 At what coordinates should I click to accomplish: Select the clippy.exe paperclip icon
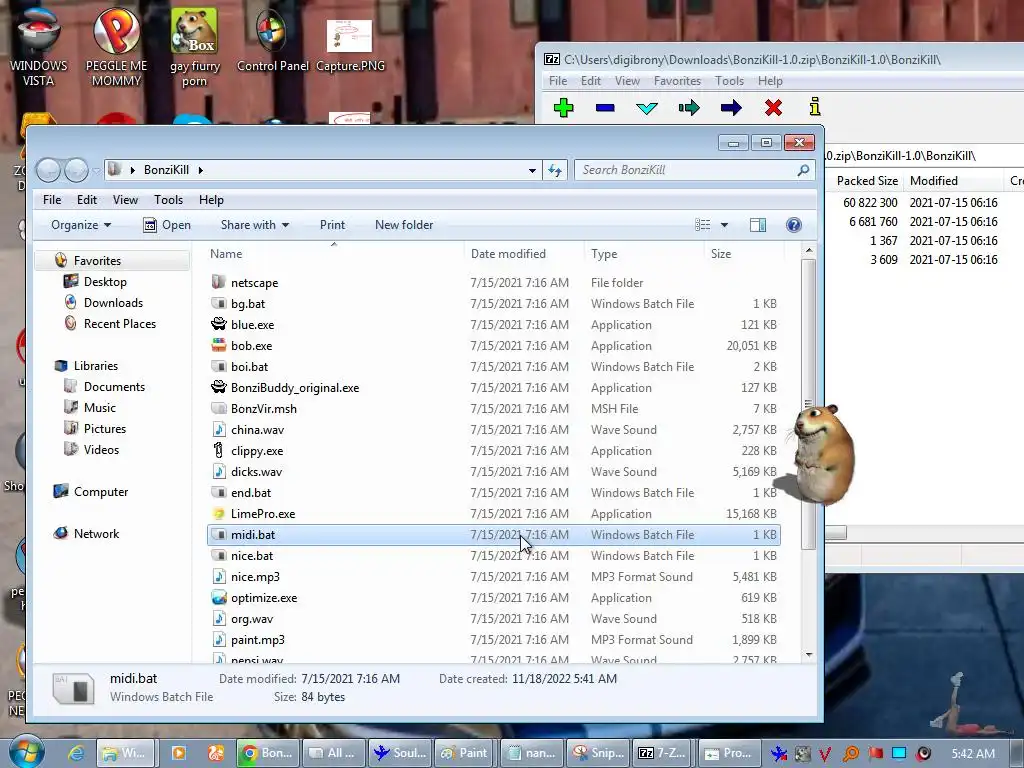[219, 451]
